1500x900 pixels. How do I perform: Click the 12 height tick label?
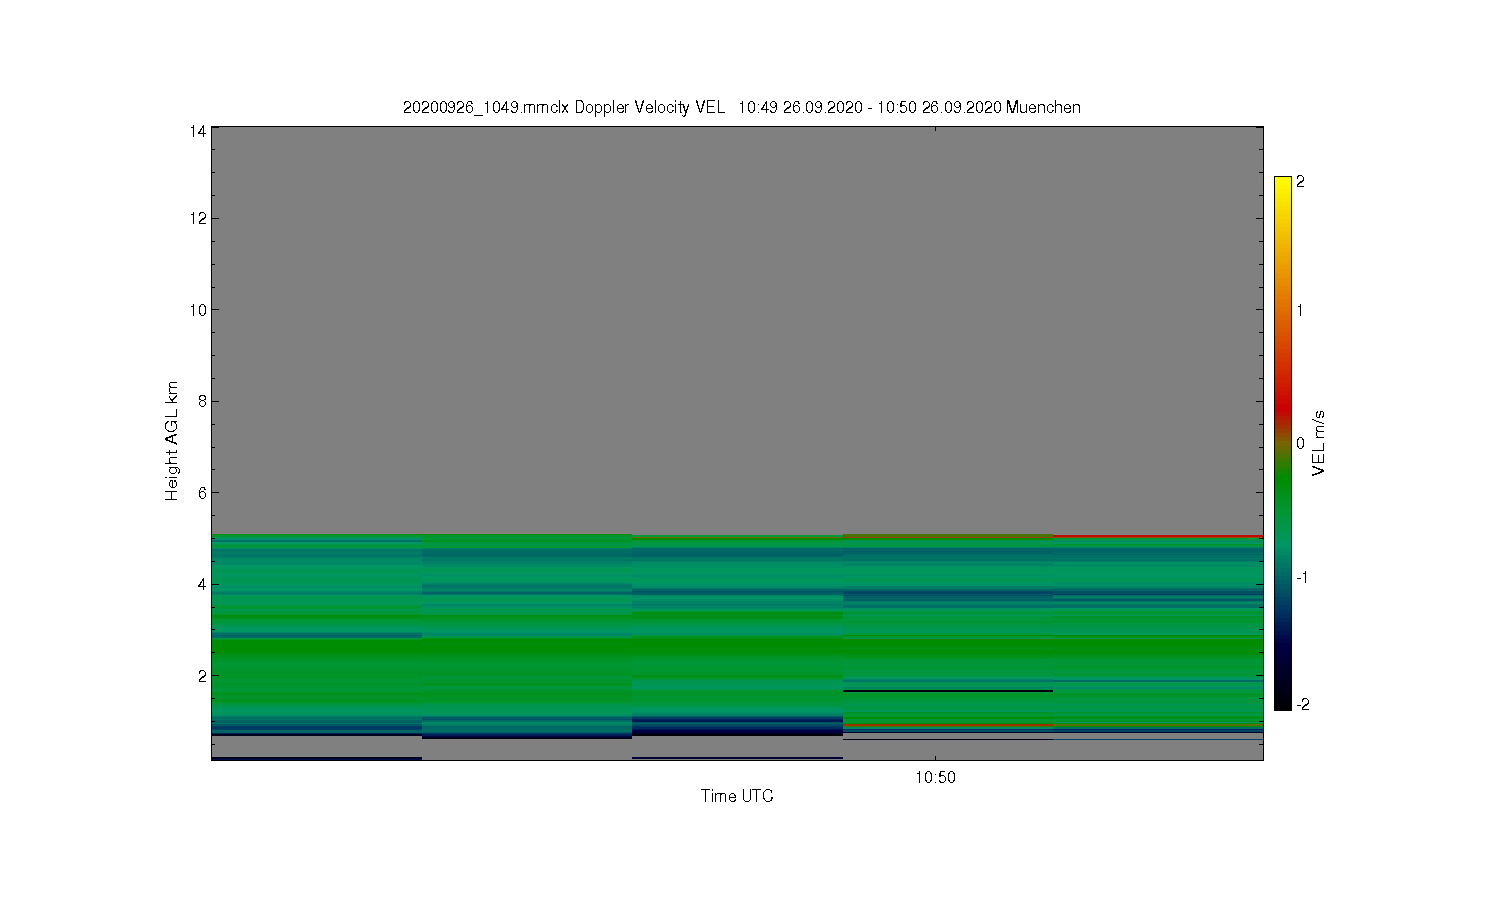(198, 218)
